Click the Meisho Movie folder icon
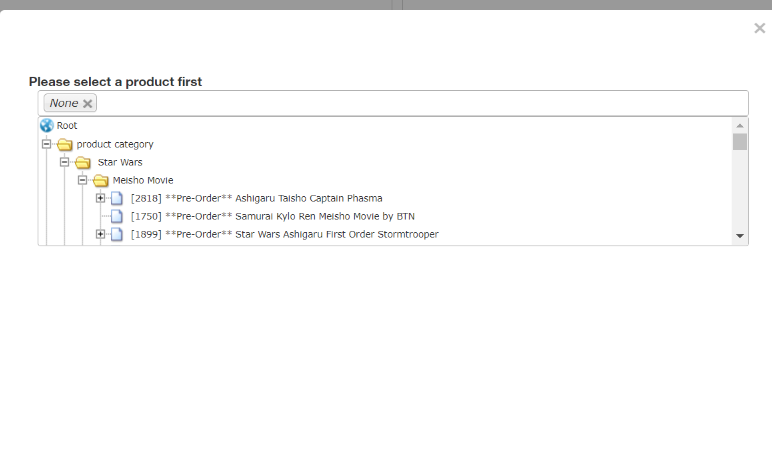The width and height of the screenshot is (772, 463). click(100, 180)
